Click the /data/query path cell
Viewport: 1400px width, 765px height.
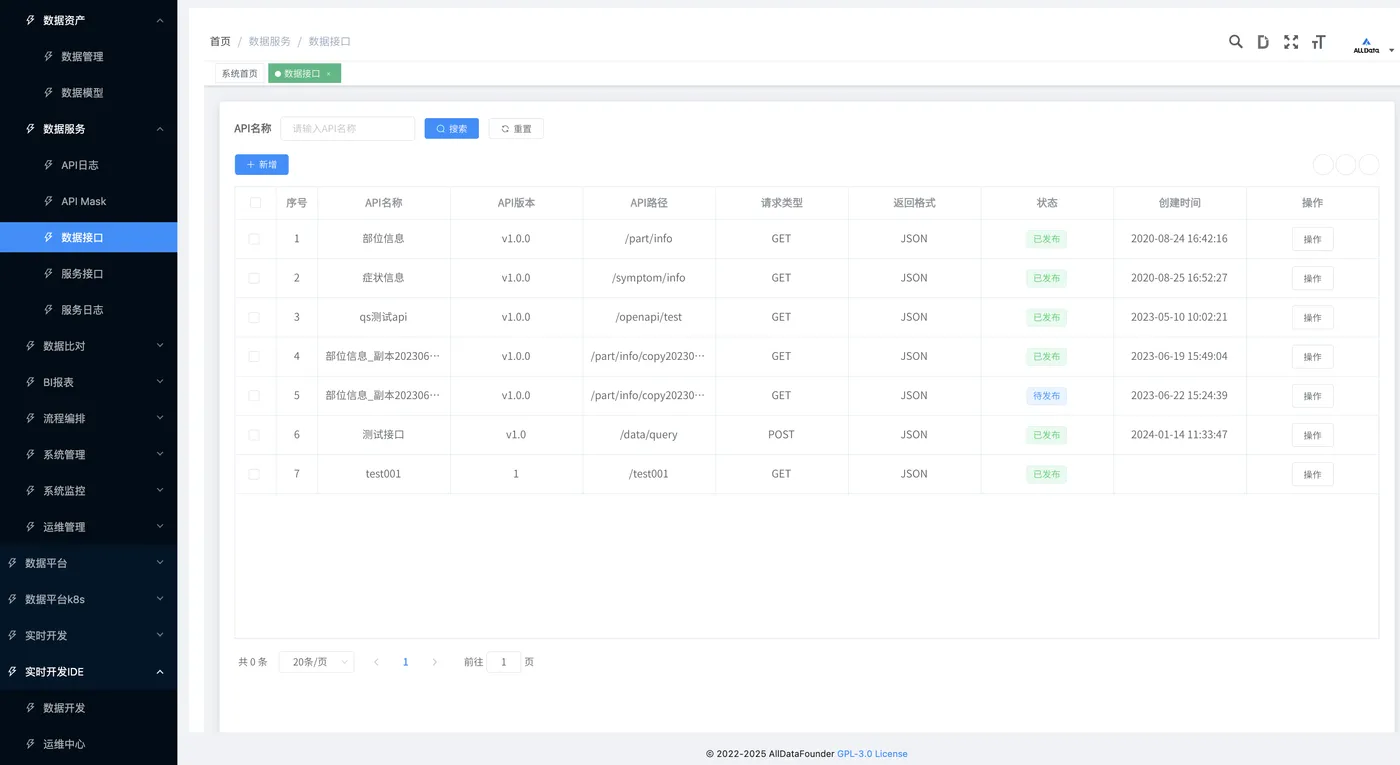649,435
